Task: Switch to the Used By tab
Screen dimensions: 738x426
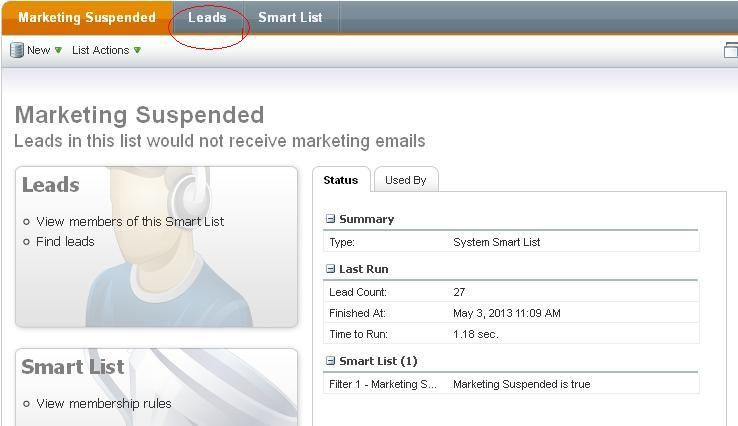Action: pos(405,180)
